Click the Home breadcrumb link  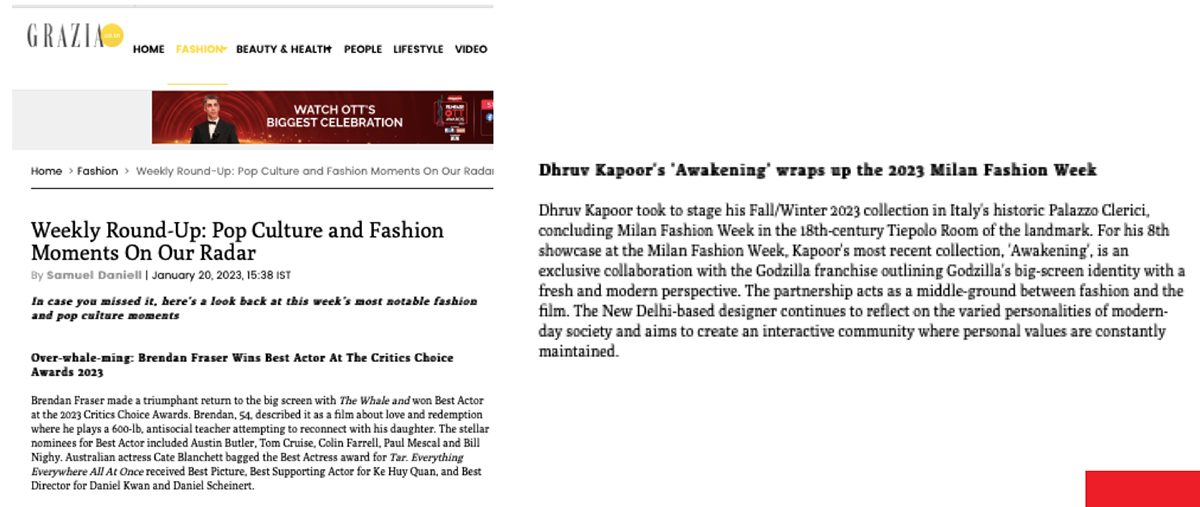pyautogui.click(x=46, y=171)
